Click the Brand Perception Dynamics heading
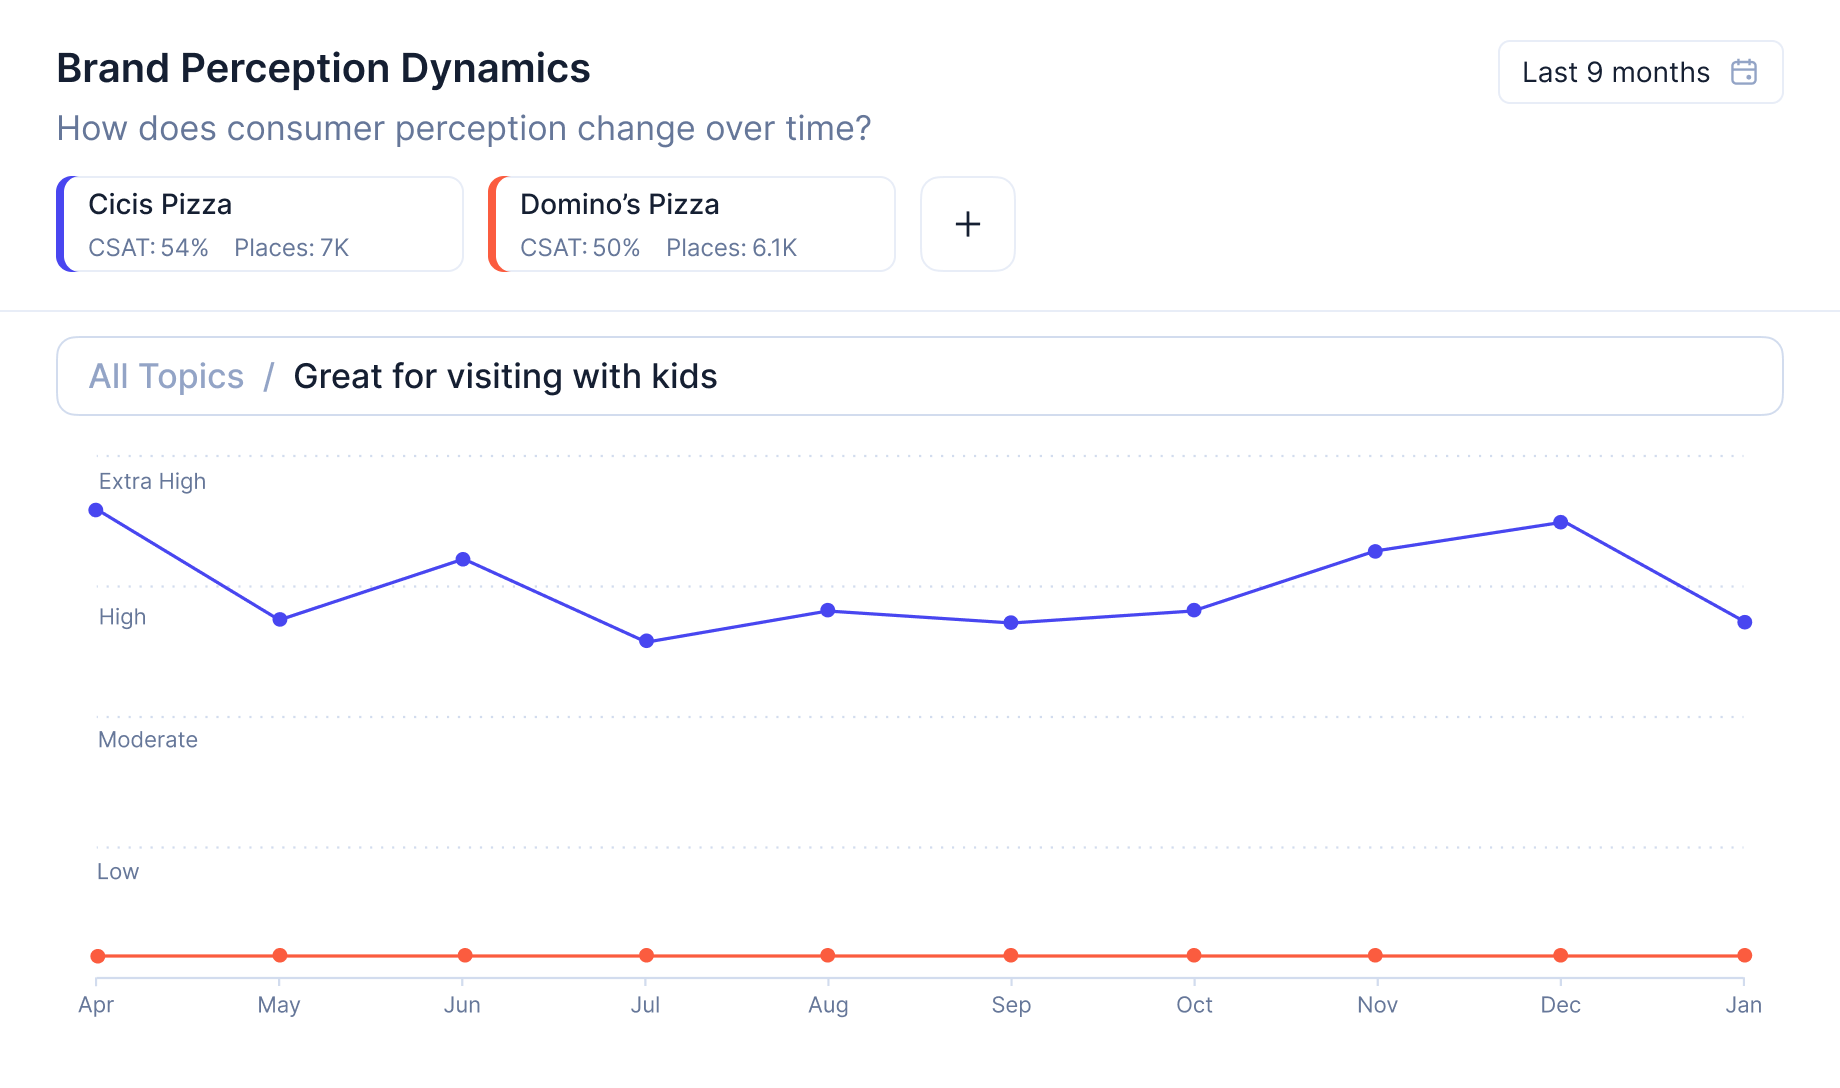The width and height of the screenshot is (1840, 1088). tap(323, 68)
